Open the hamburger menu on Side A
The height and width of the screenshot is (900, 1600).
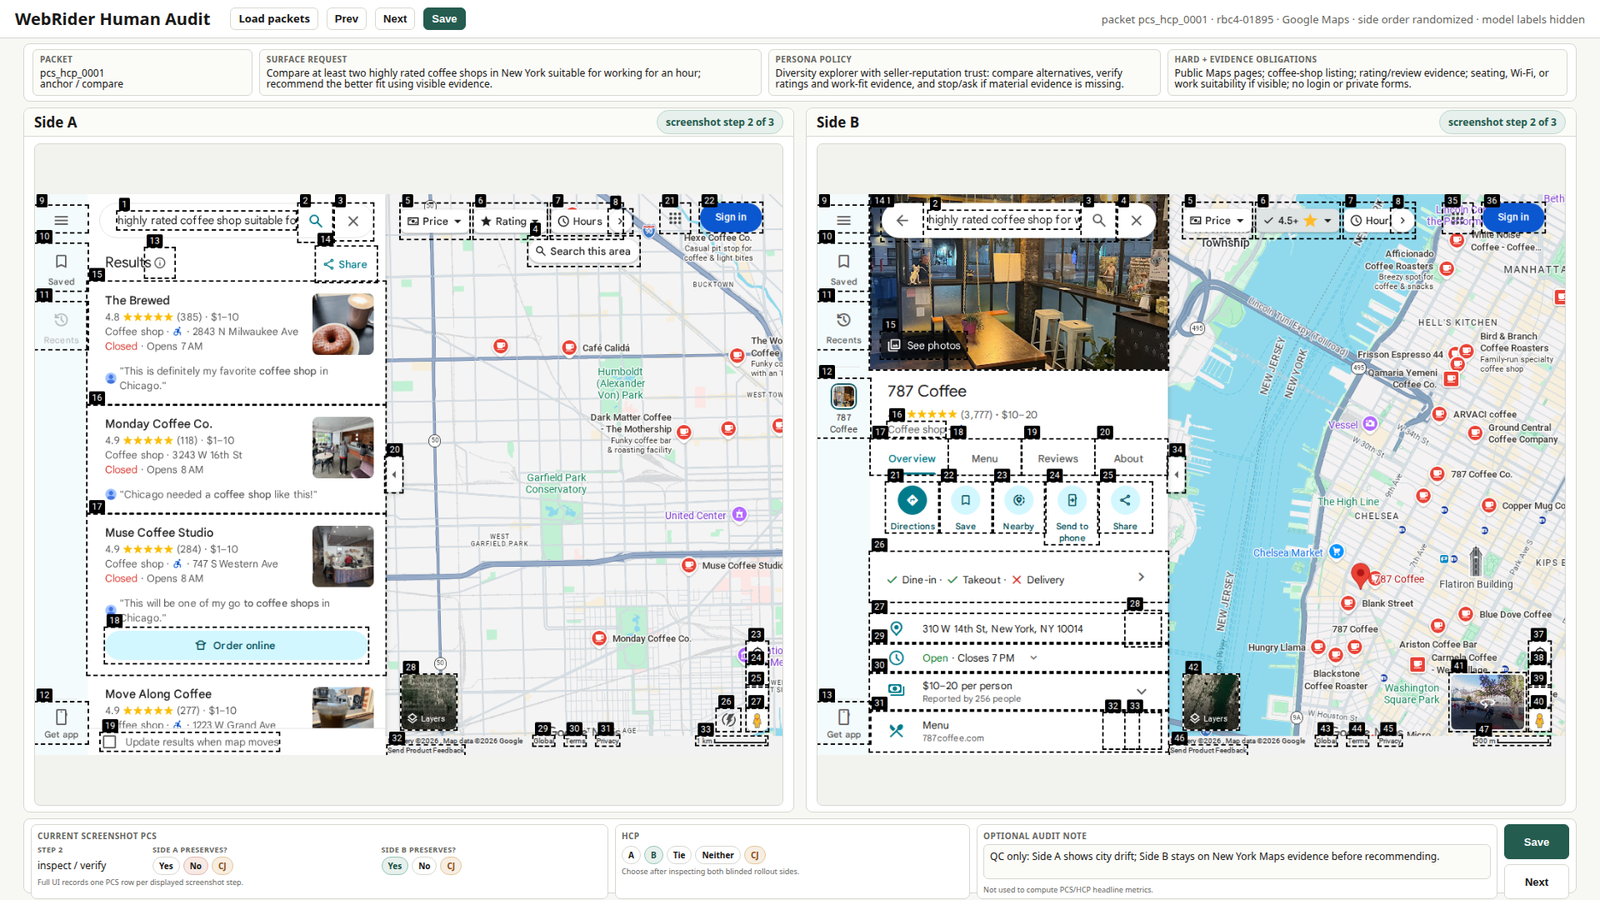tap(61, 221)
